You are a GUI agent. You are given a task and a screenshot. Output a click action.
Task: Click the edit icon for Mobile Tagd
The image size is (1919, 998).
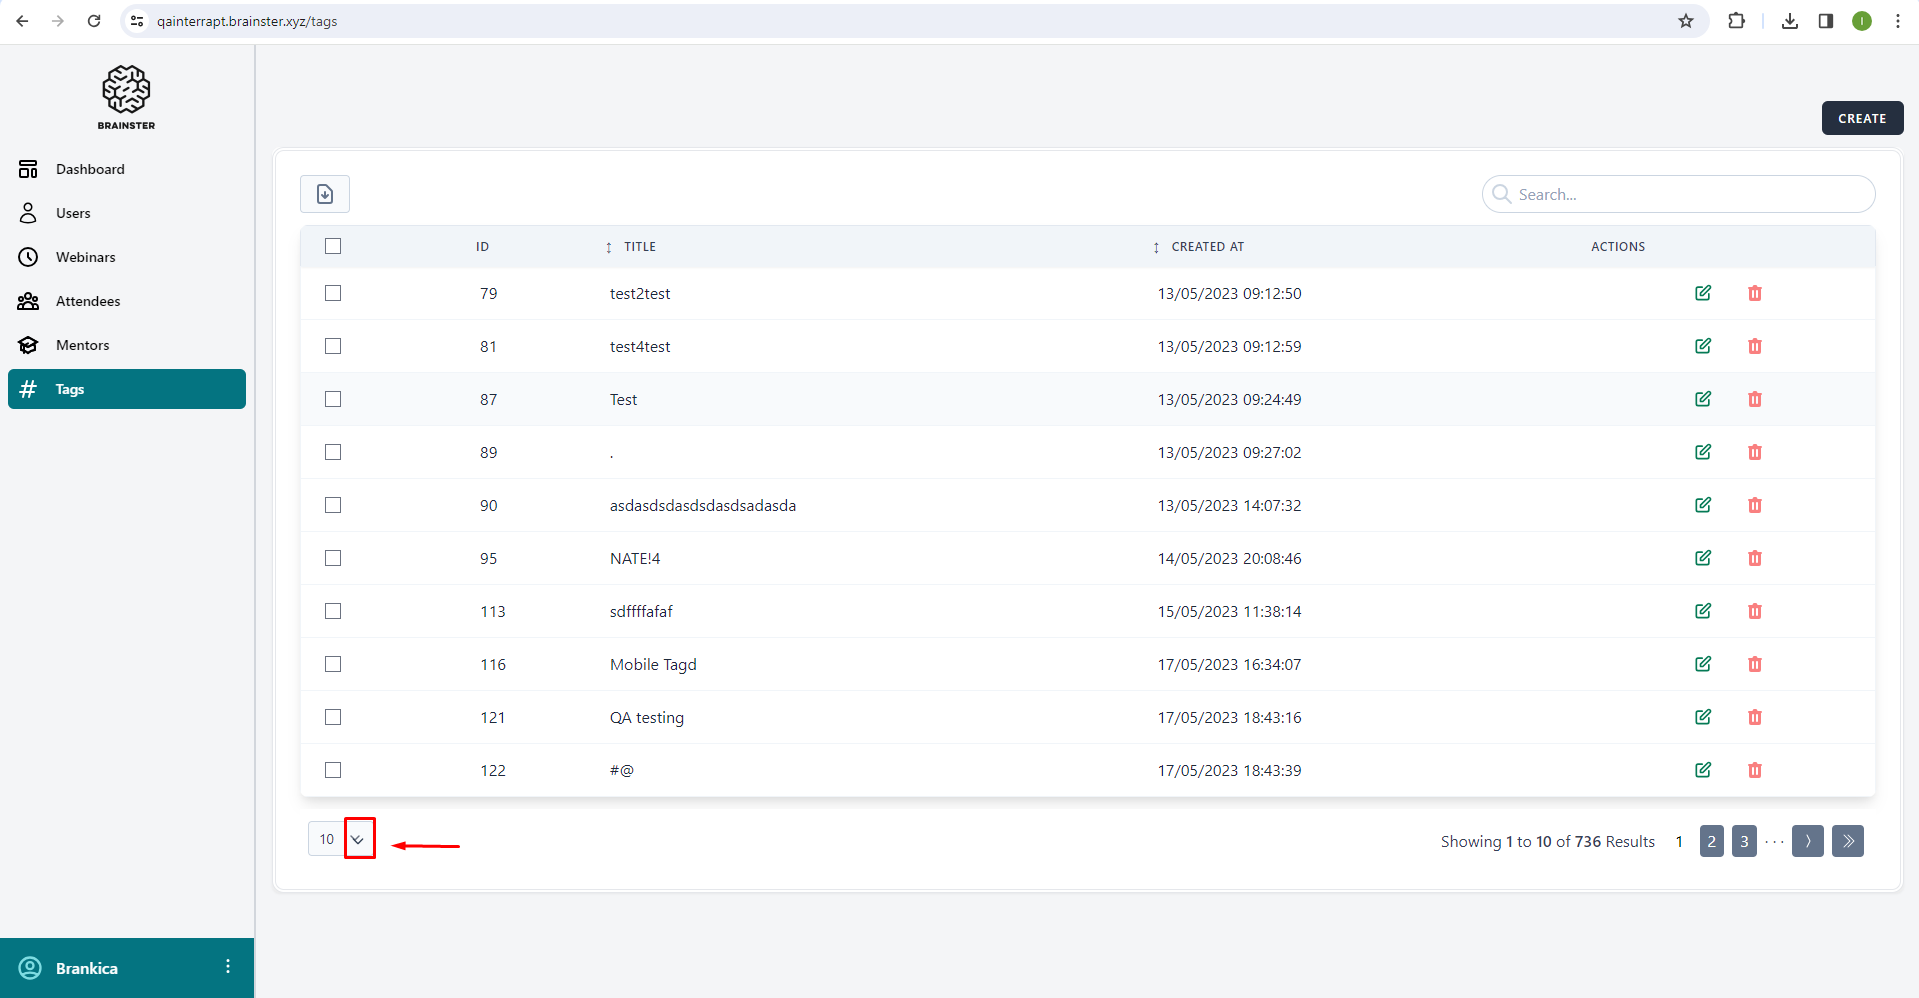tap(1703, 664)
